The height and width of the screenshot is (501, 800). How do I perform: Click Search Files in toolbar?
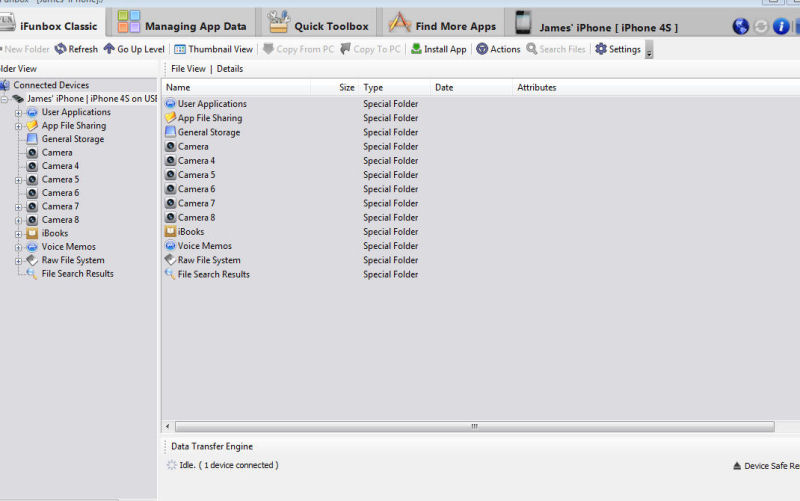(x=556, y=49)
